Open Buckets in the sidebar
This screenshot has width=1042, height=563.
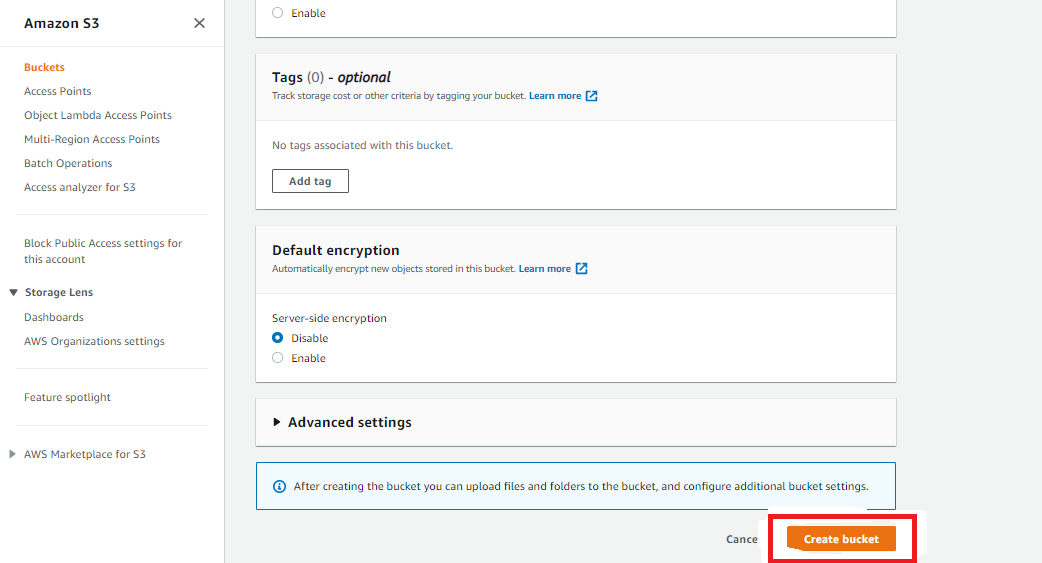[45, 67]
